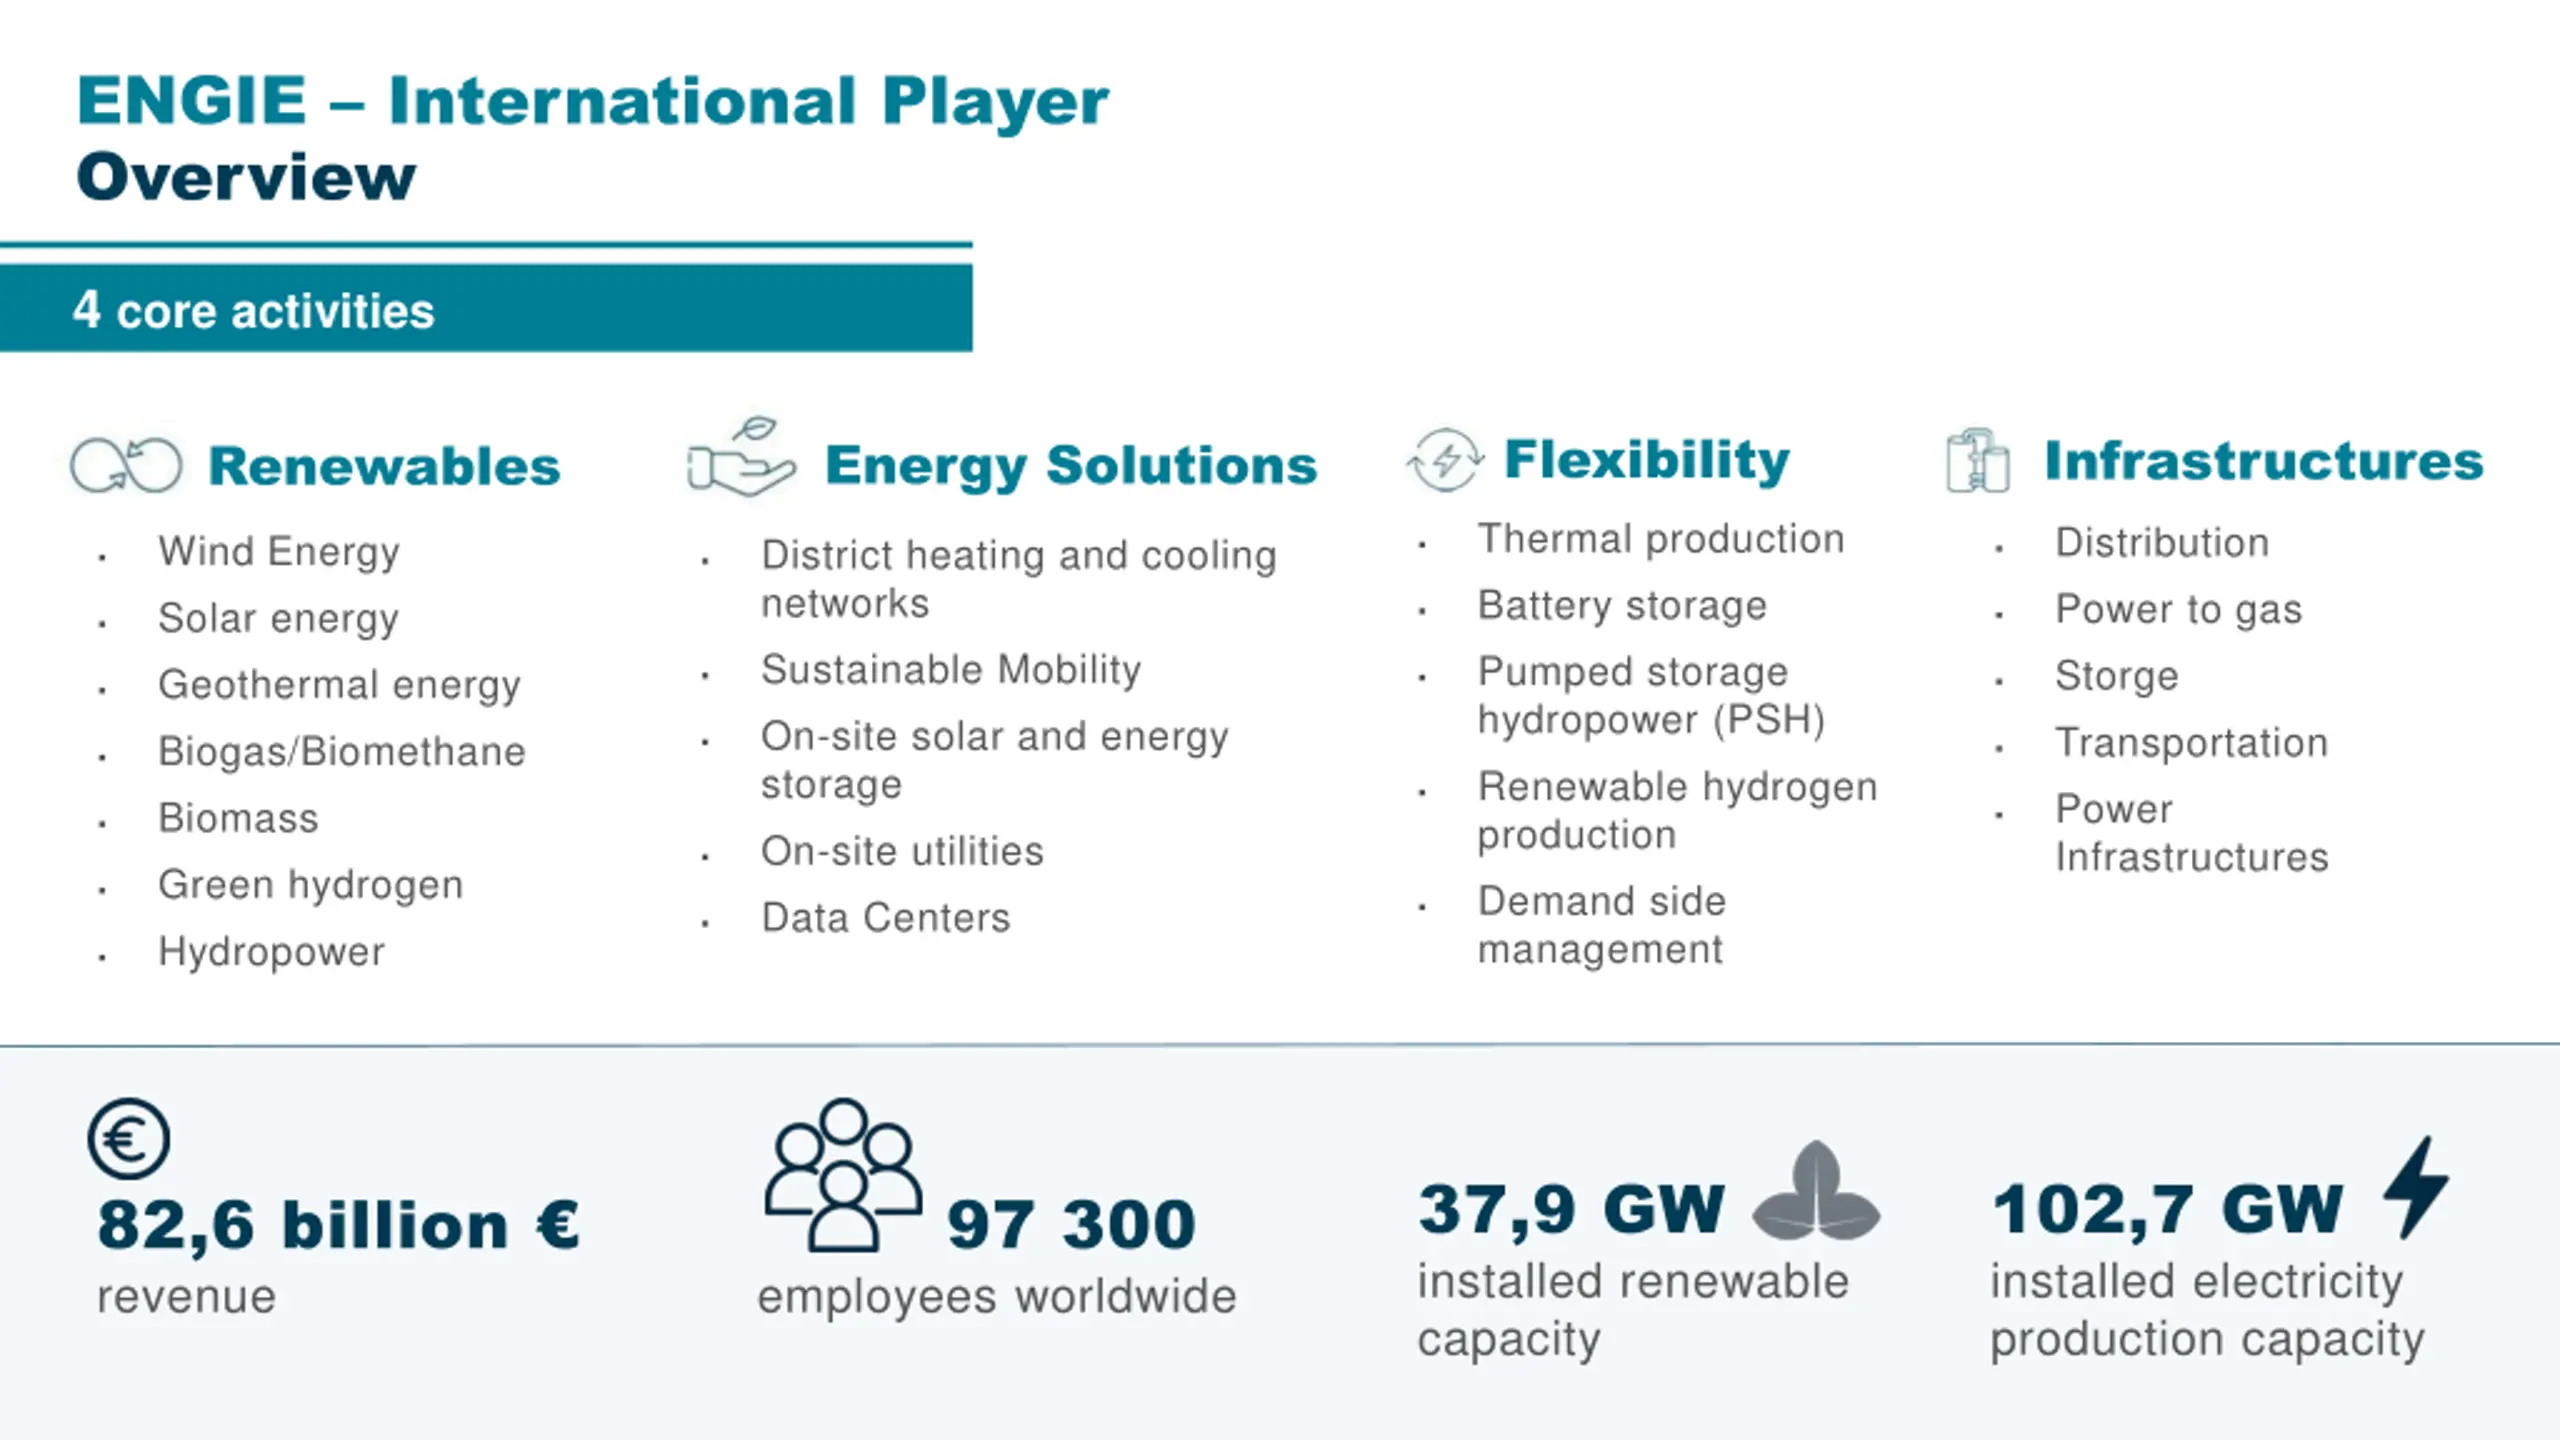Click the 'Biogas/Biomethane' bullet
2560x1440 pixels.
[x=342, y=752]
